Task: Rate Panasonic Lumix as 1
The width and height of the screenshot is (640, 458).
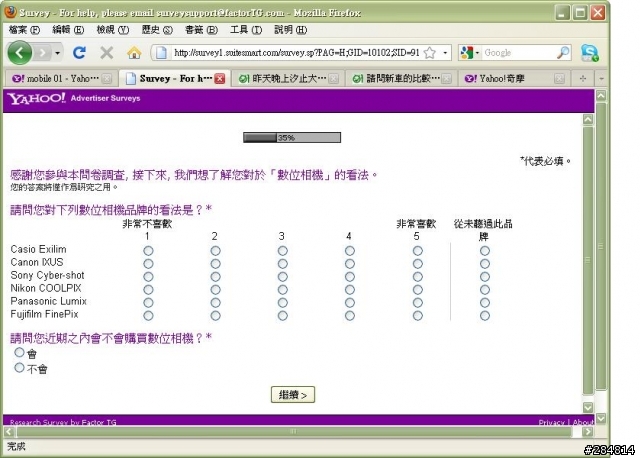Action: pyautogui.click(x=148, y=303)
